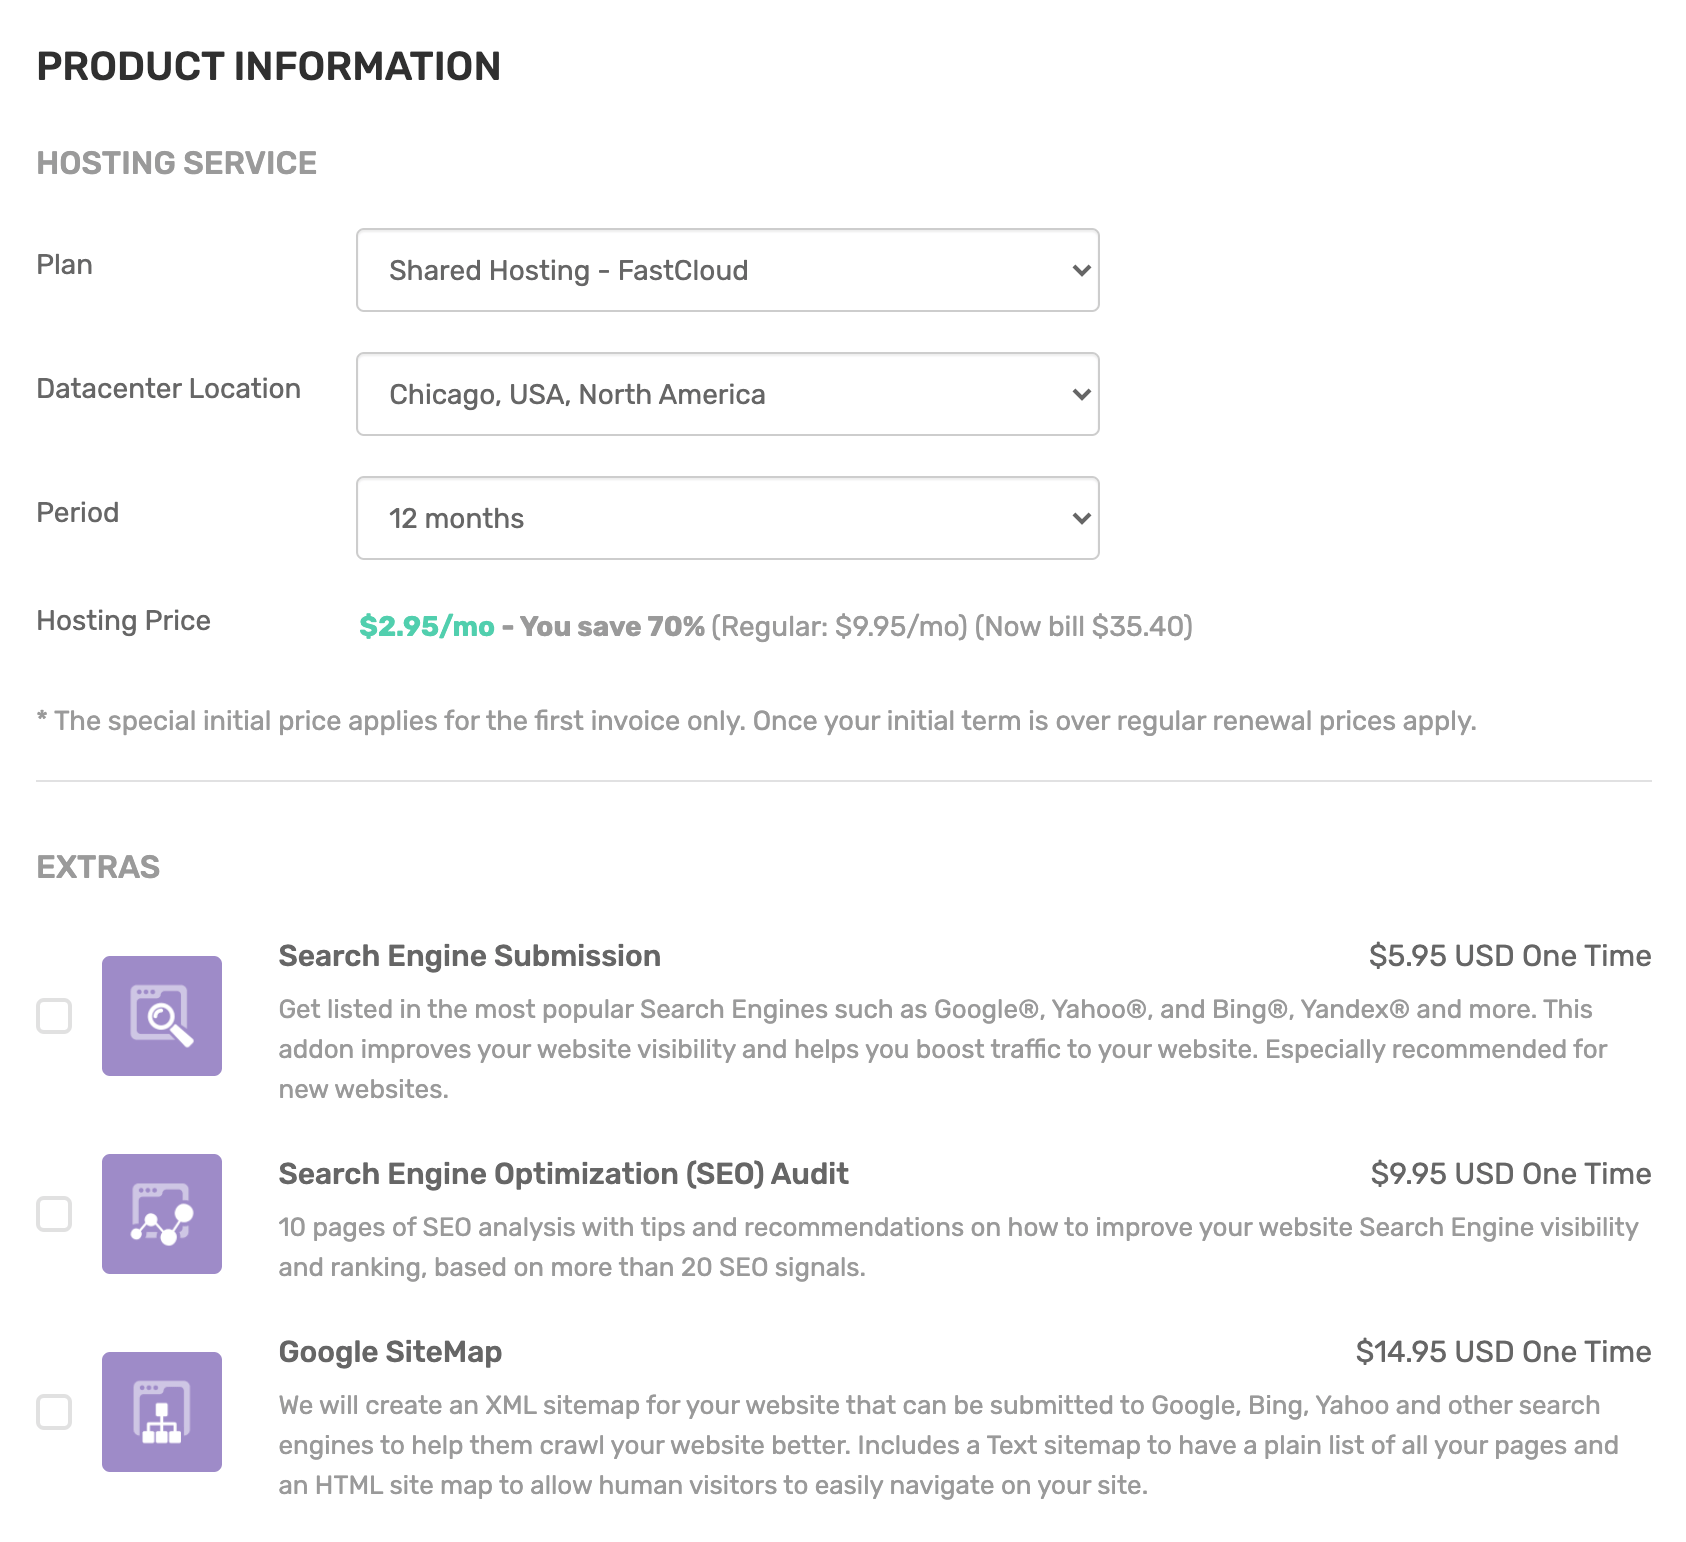Click the $5.95 USD One Time price
Screen dimensions: 1686x1542
[1510, 956]
